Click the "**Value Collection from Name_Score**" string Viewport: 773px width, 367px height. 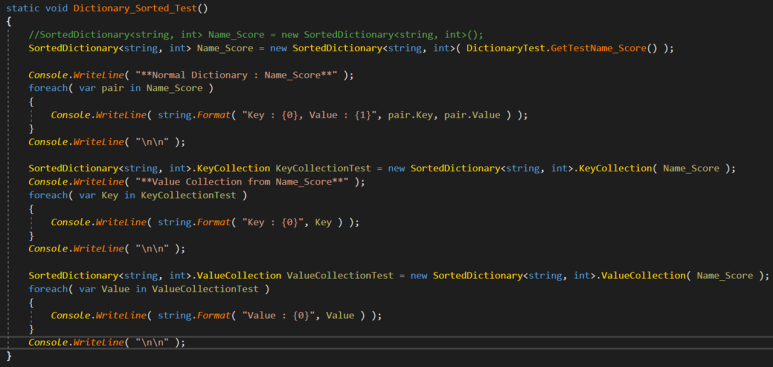(x=242, y=182)
